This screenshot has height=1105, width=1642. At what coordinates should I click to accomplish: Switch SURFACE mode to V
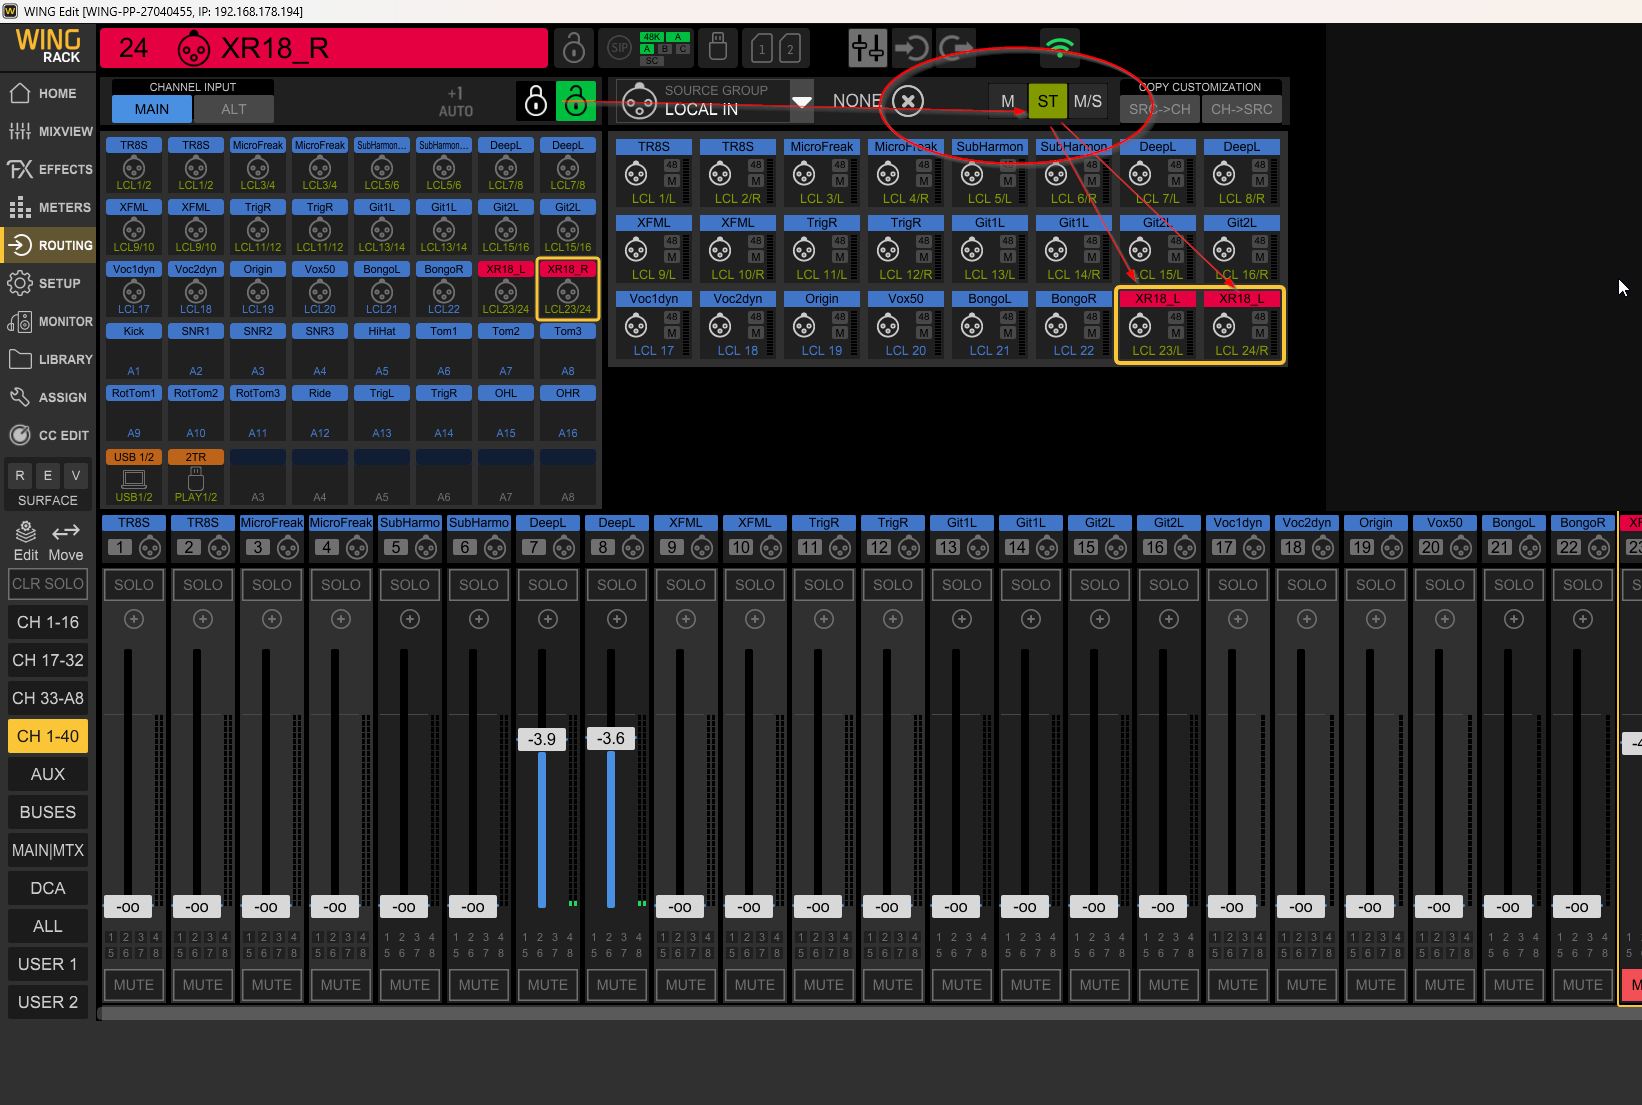[75, 475]
